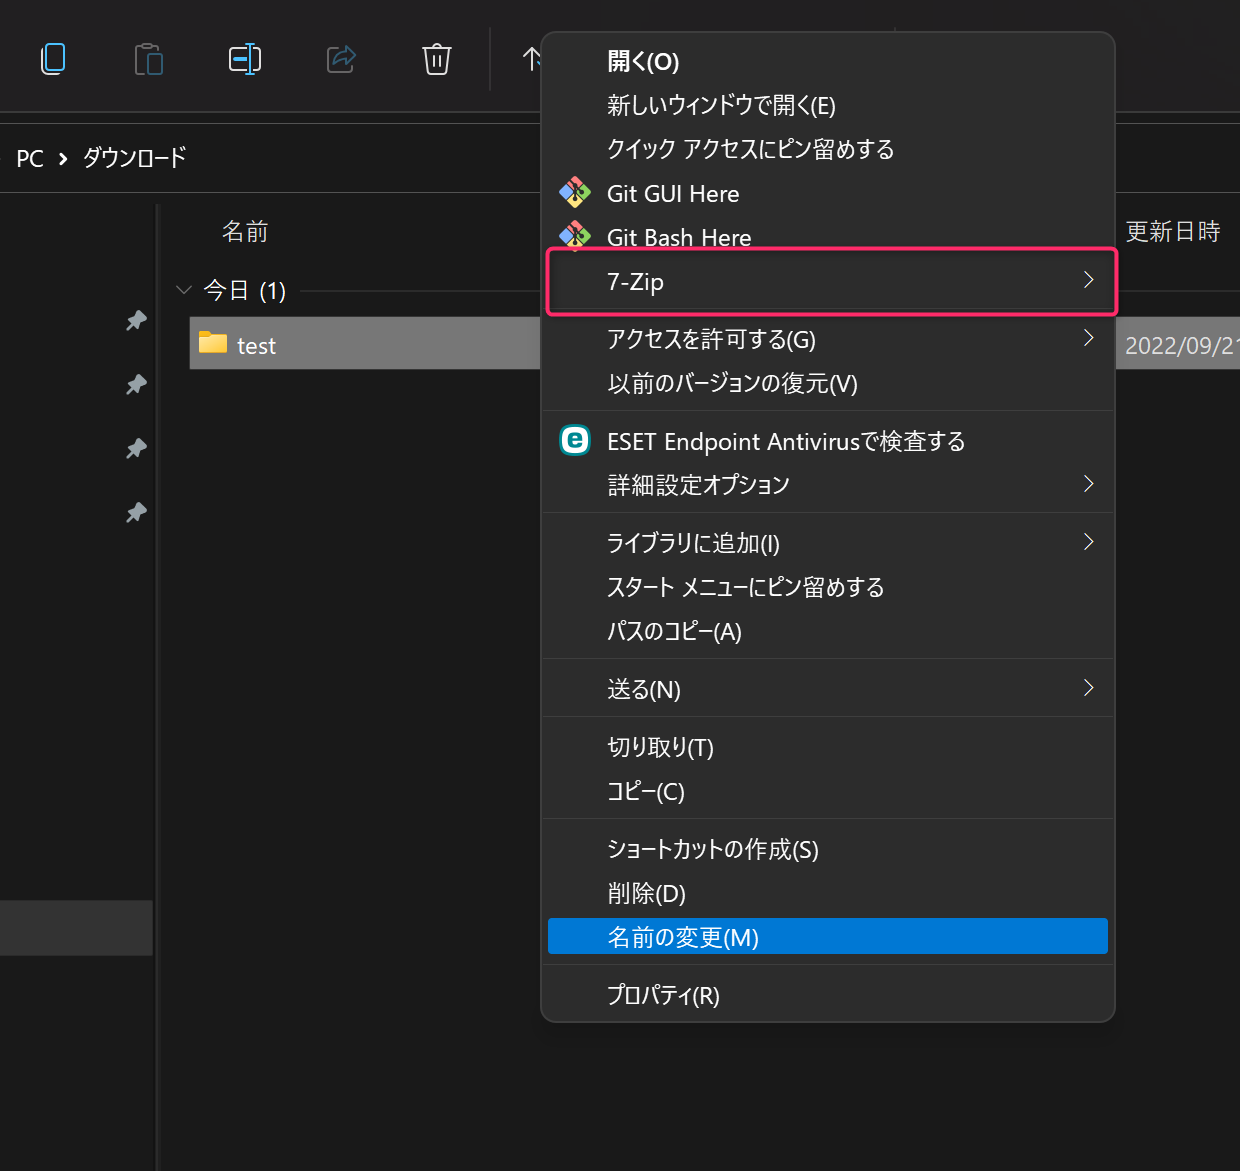Collapse the 今日 (1) group chevron
This screenshot has width=1240, height=1171.
(x=184, y=291)
